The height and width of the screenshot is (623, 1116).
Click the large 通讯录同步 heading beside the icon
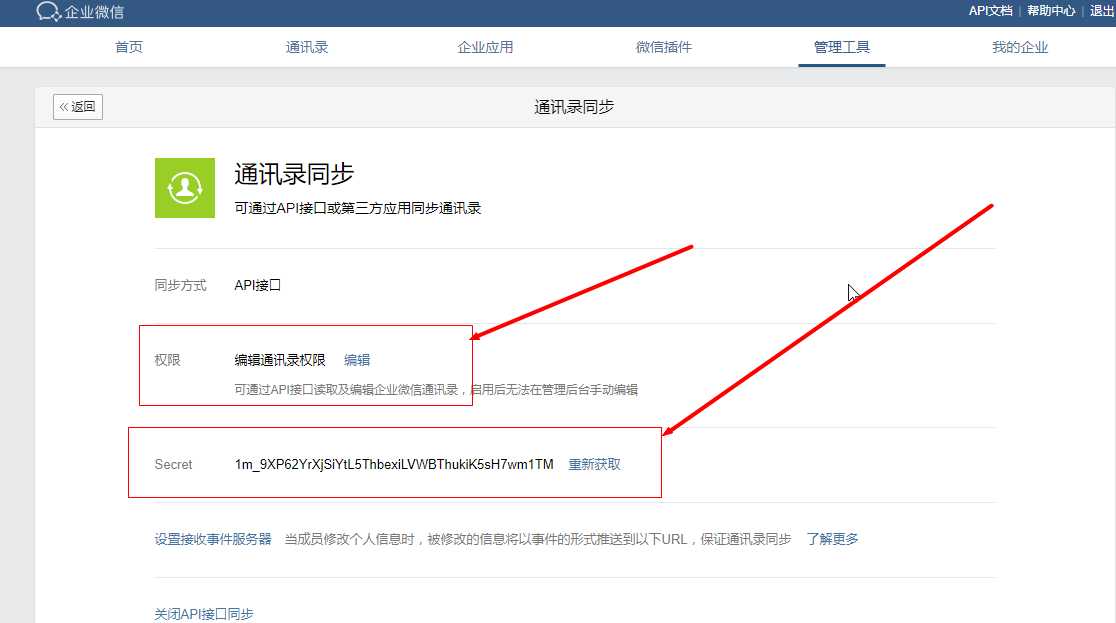pyautogui.click(x=294, y=174)
